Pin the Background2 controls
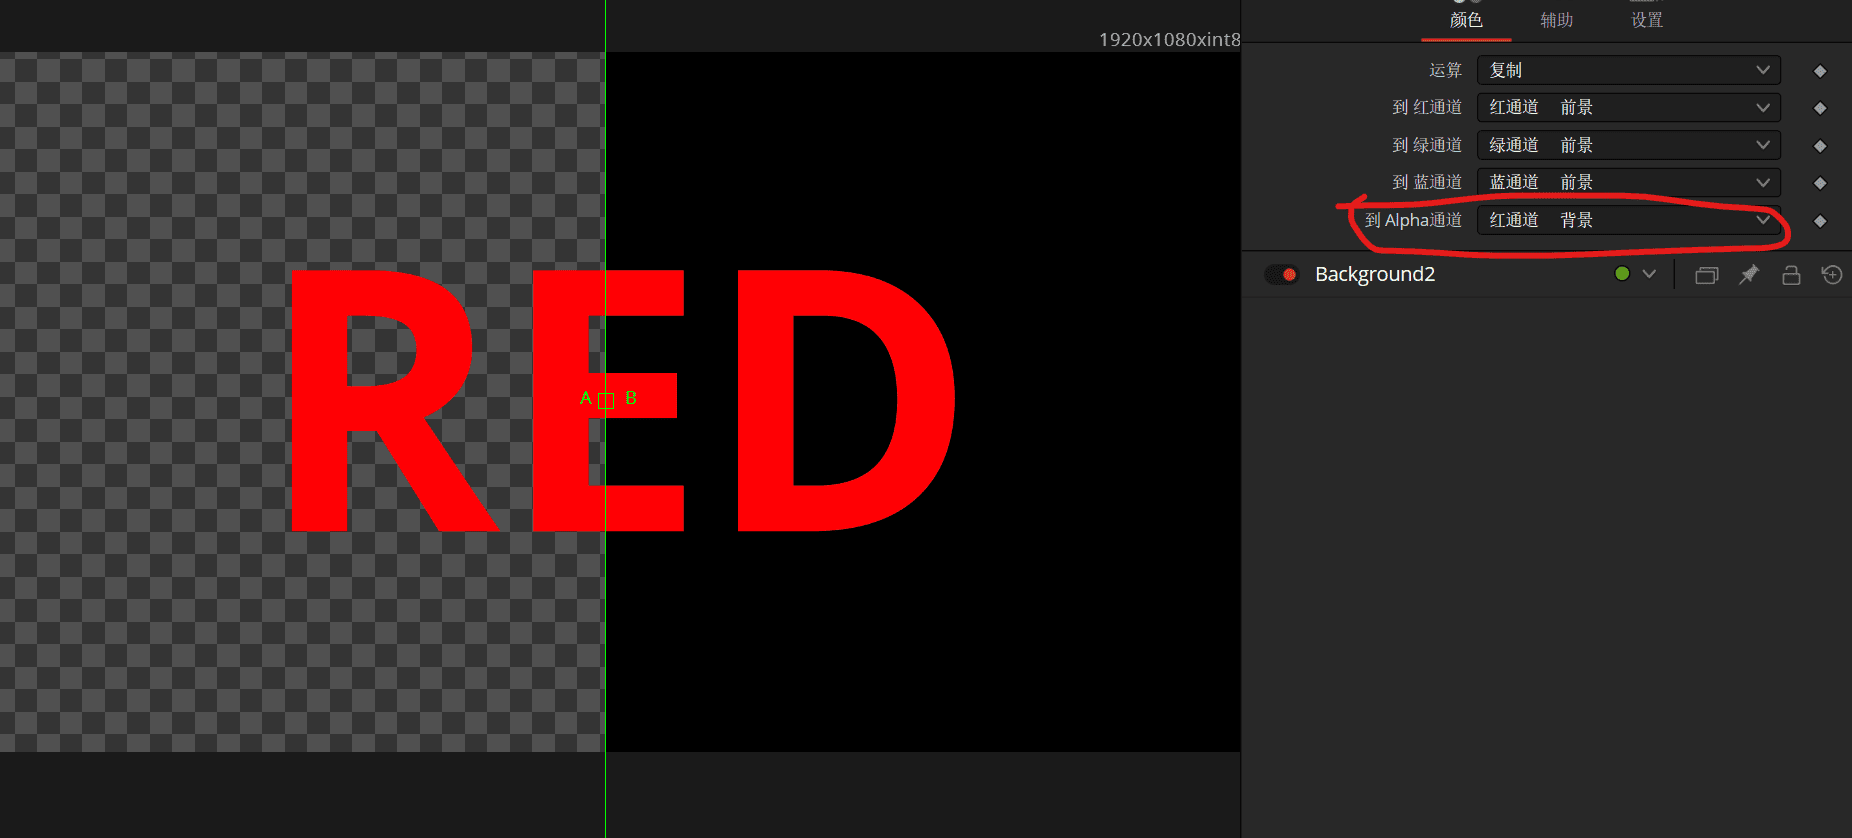Viewport: 1852px width, 838px height. pyautogui.click(x=1749, y=274)
